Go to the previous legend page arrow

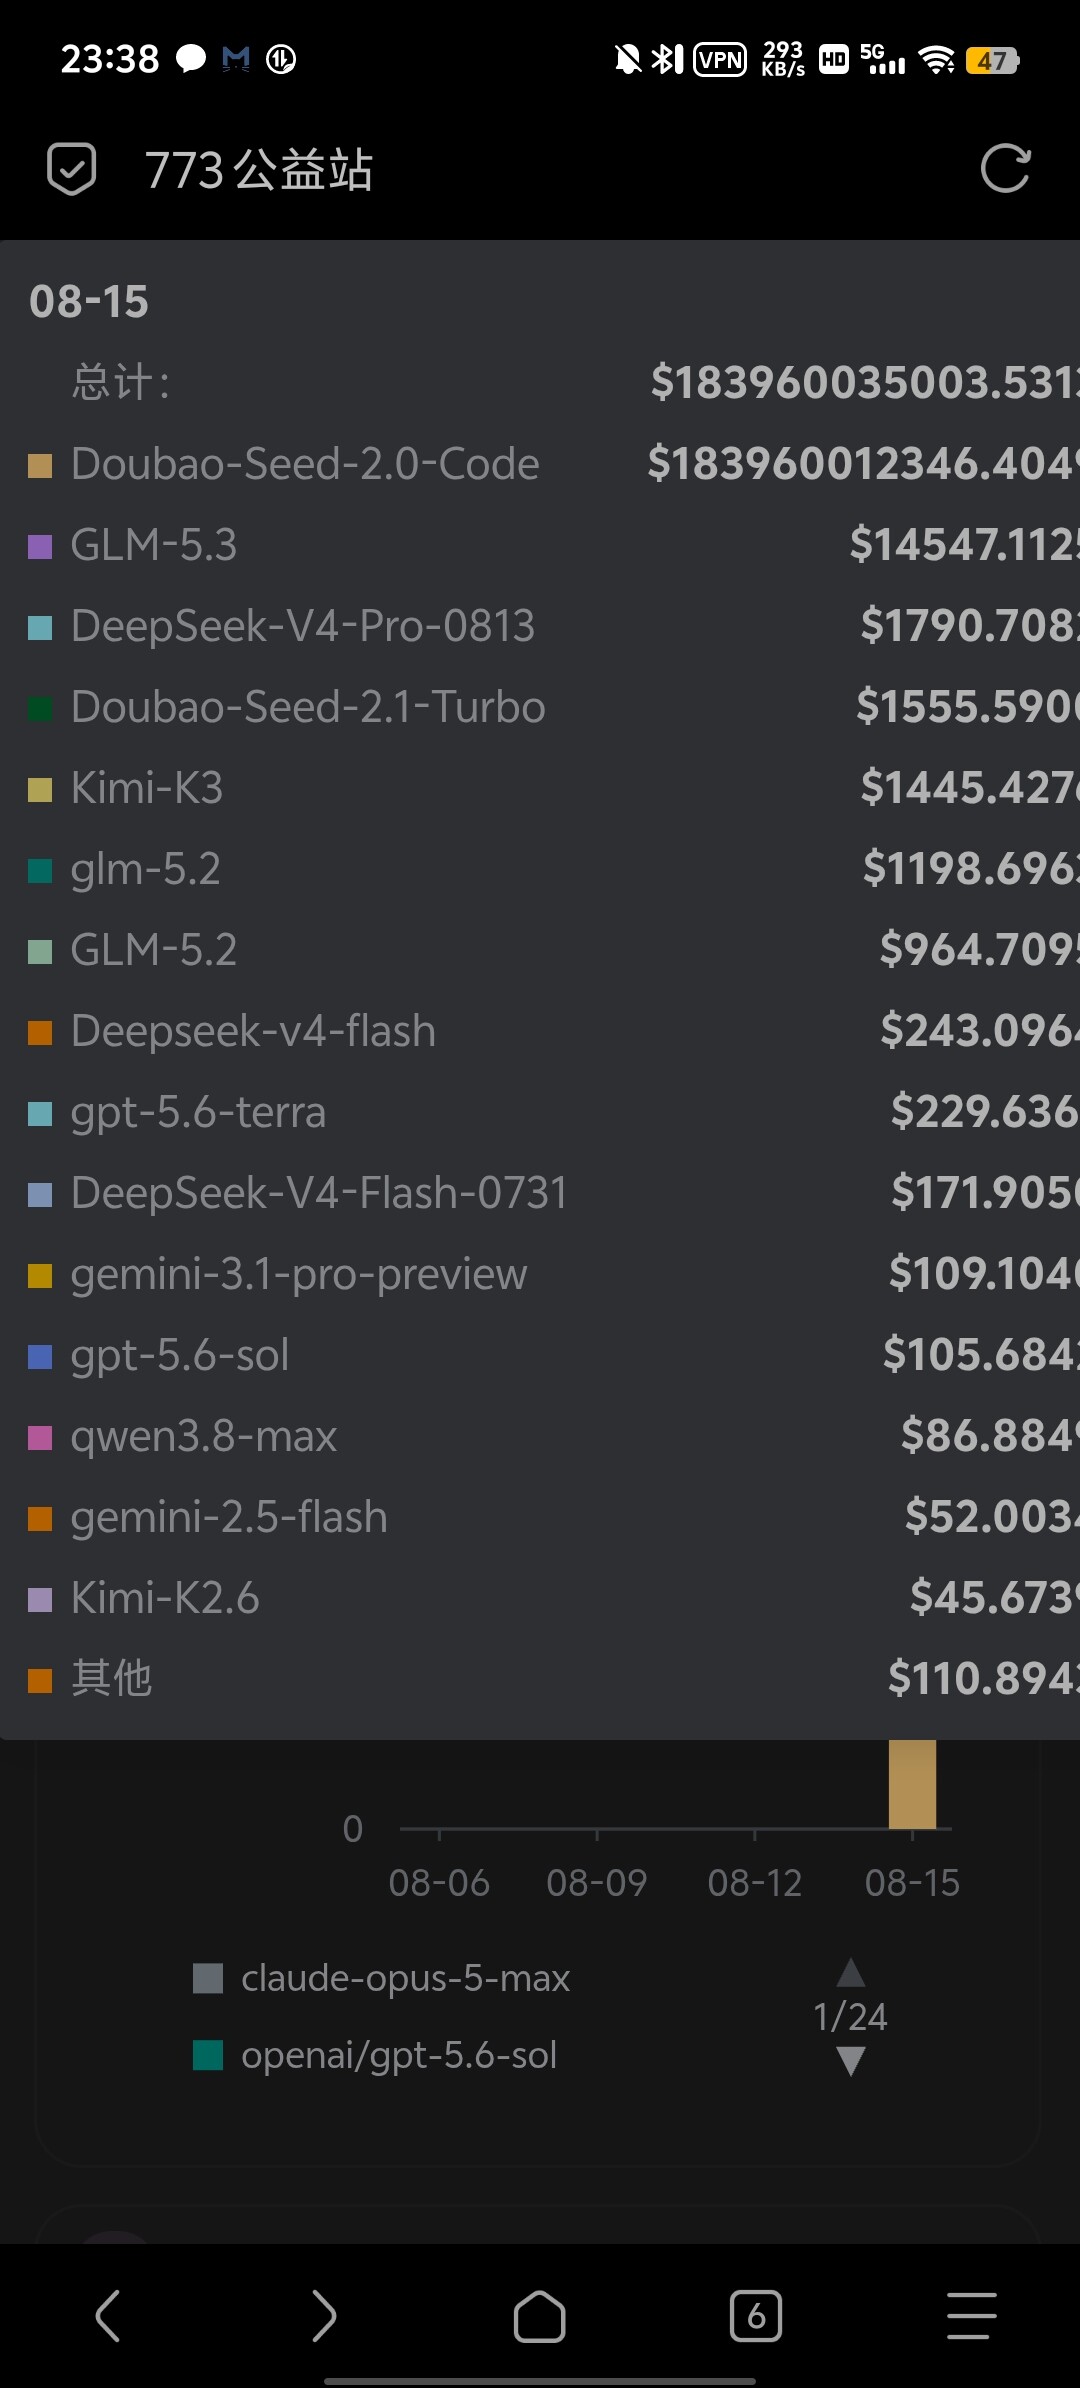pyautogui.click(x=851, y=1972)
